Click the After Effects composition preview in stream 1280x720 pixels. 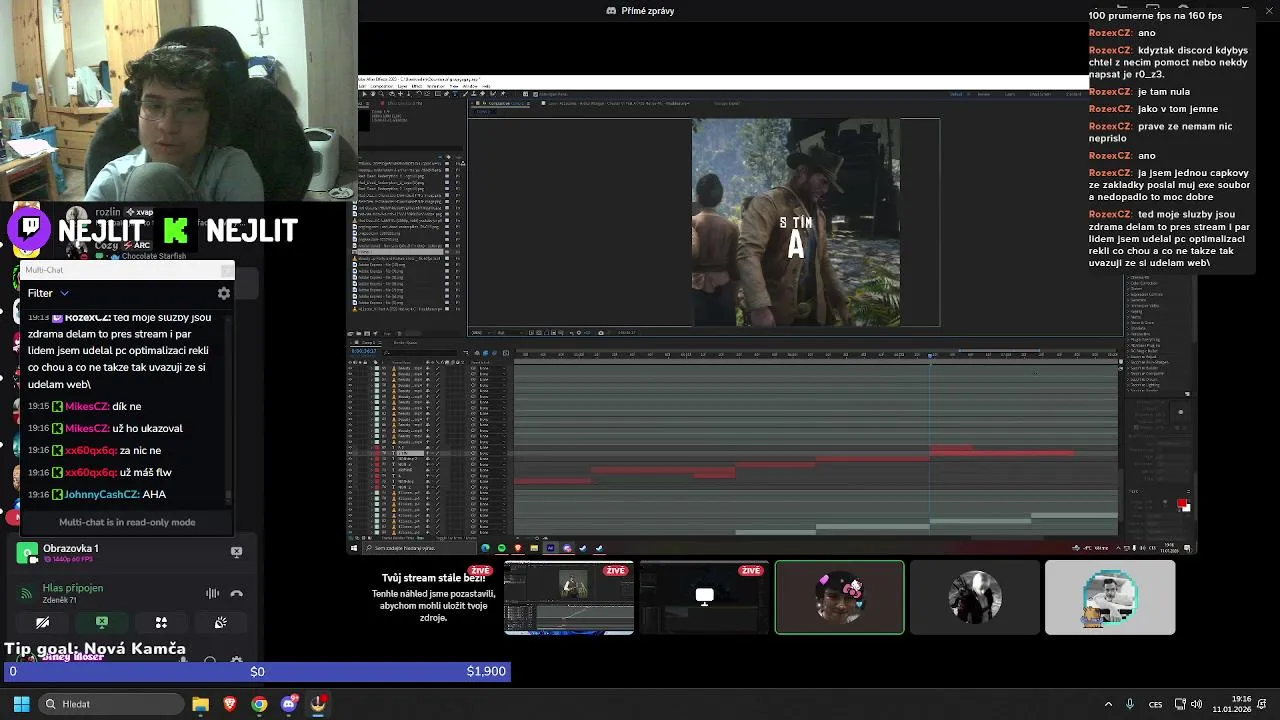click(796, 223)
